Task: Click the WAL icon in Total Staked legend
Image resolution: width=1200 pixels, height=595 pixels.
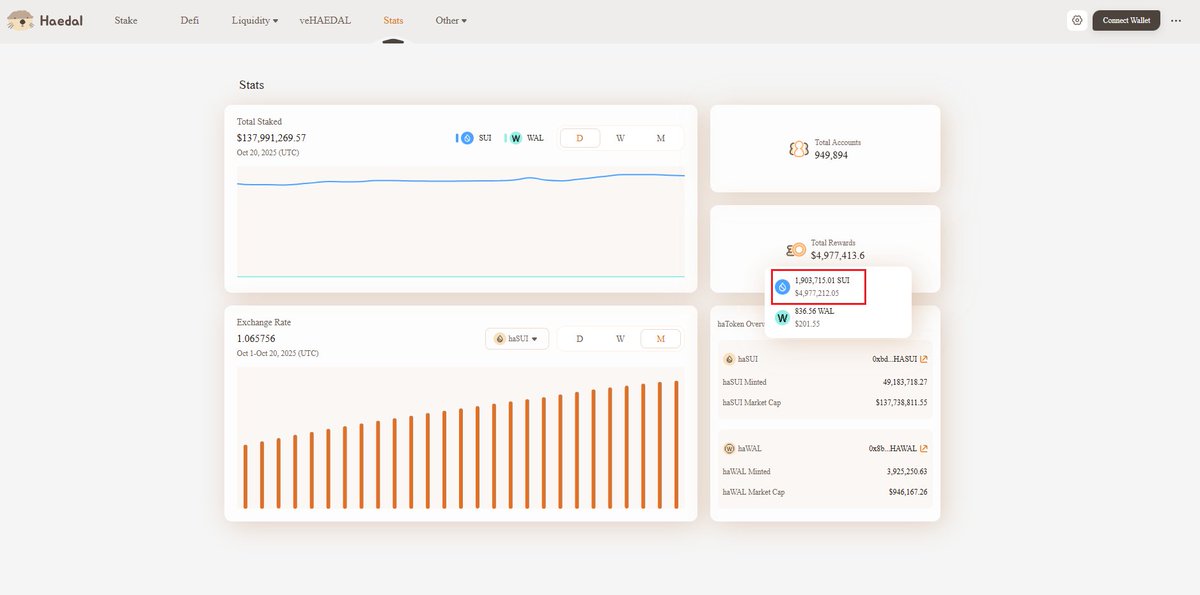Action: click(516, 138)
